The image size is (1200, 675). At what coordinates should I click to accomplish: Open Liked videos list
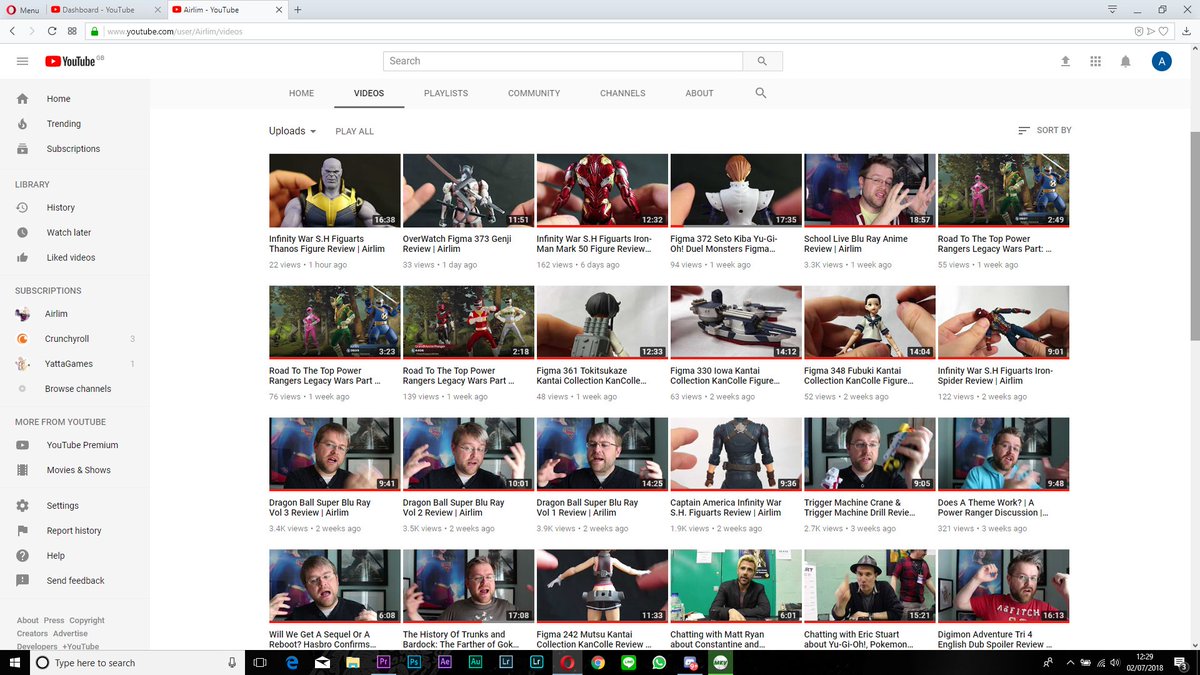point(70,258)
